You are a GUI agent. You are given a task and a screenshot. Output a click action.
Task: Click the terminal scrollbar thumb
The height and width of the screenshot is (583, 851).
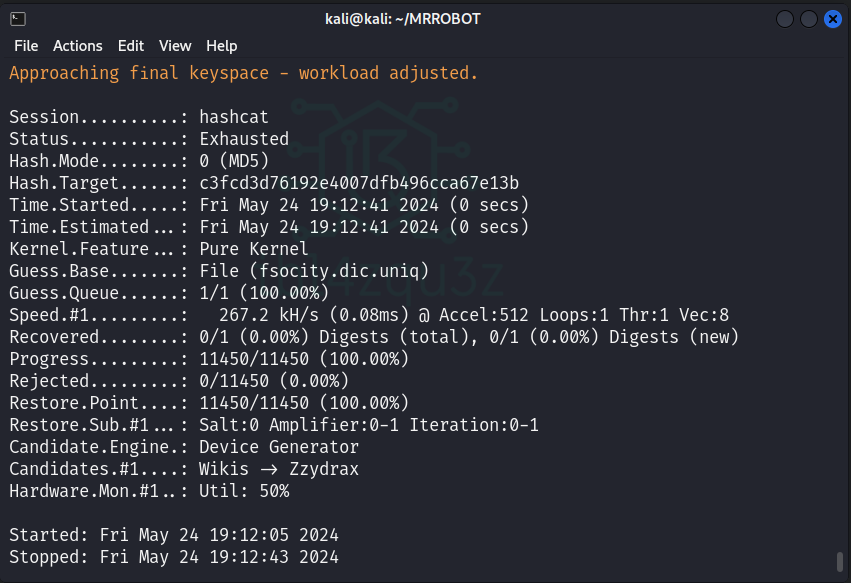840,561
